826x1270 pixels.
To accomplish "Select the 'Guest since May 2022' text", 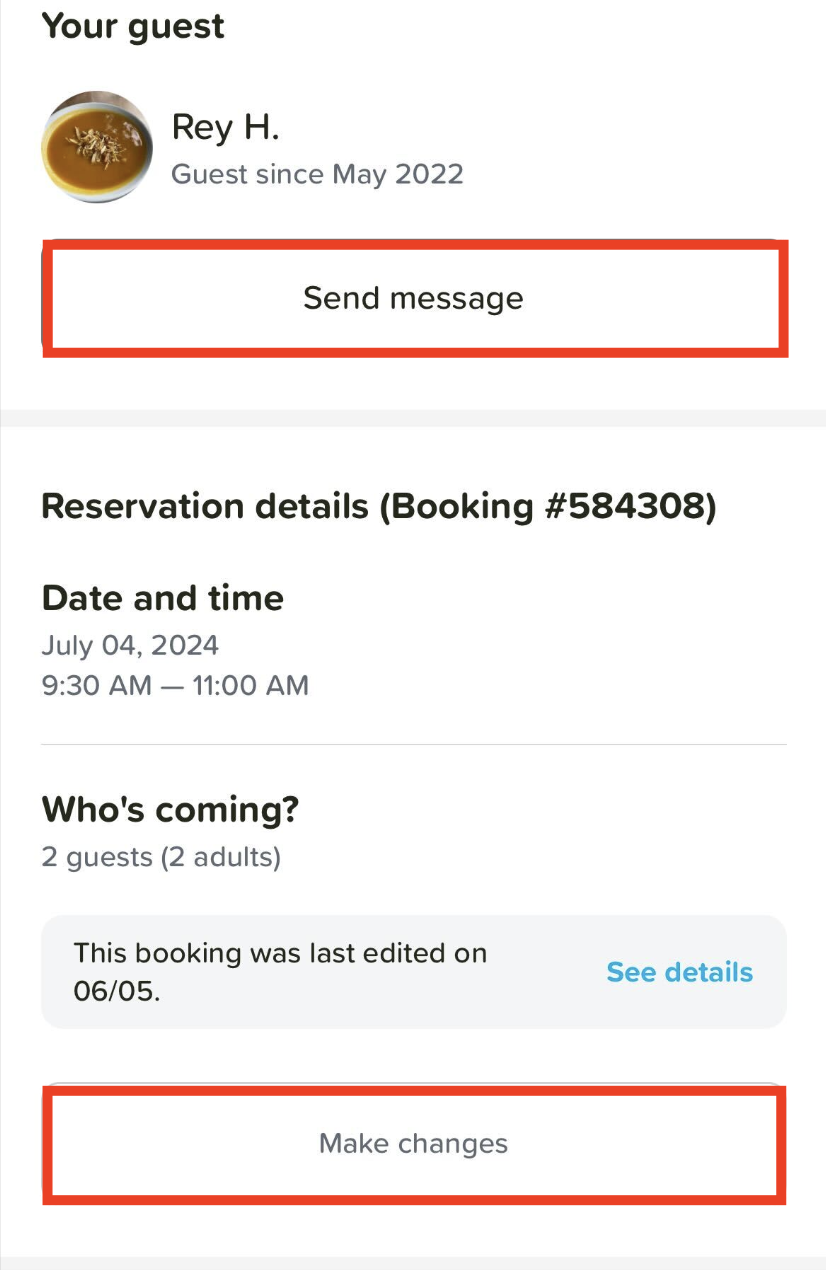I will tap(317, 174).
